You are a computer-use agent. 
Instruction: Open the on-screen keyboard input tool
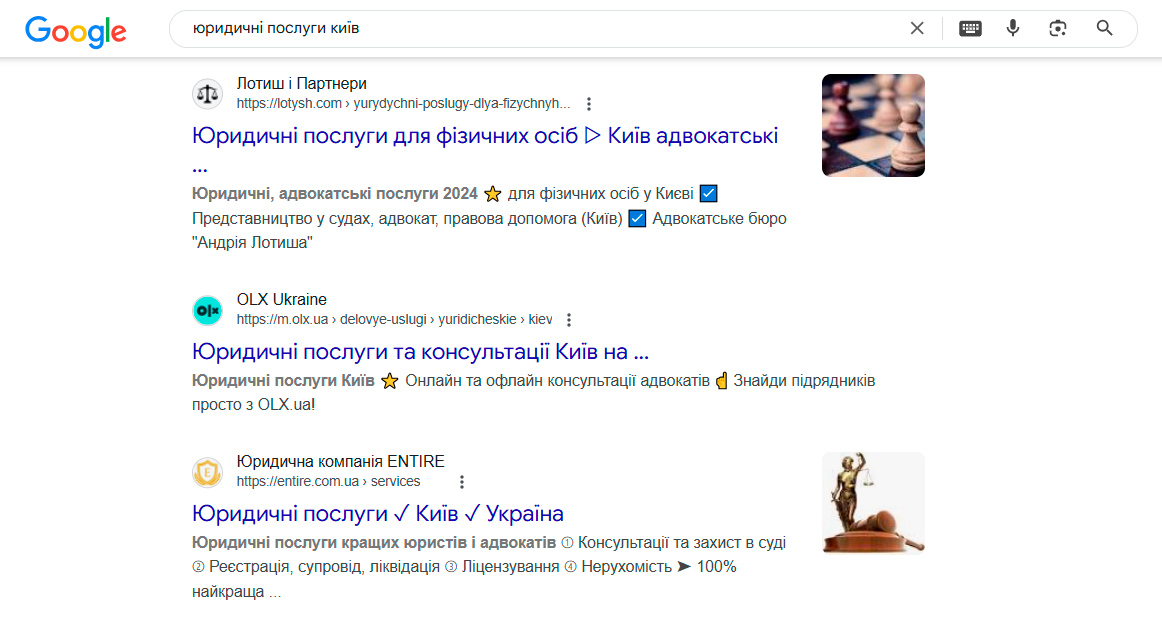970,28
